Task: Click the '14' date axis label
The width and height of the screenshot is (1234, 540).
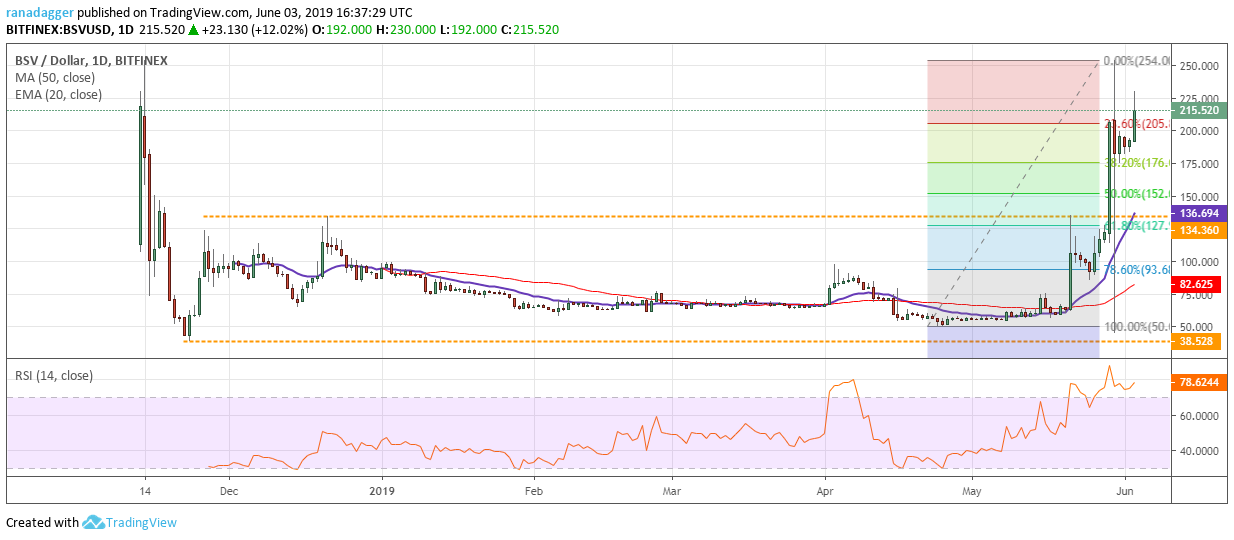Action: pos(146,491)
